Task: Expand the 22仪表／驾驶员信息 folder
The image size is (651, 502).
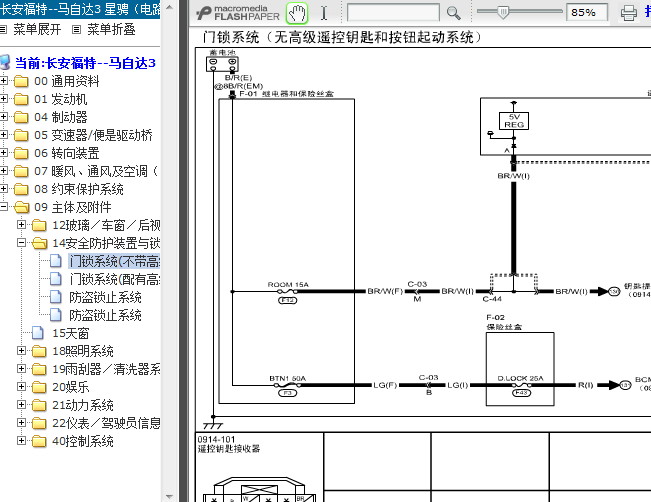Action: pos(22,422)
